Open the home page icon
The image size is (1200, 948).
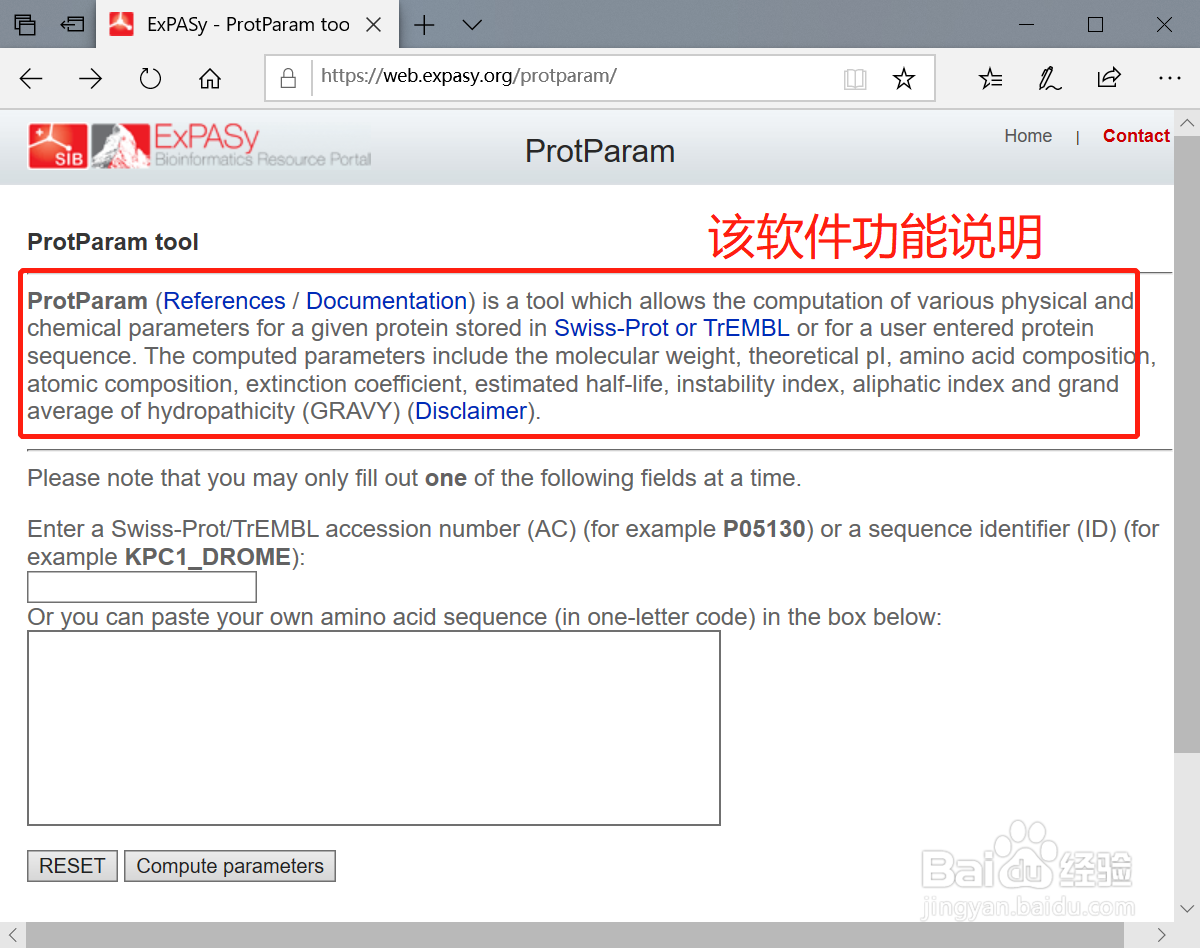tap(209, 79)
